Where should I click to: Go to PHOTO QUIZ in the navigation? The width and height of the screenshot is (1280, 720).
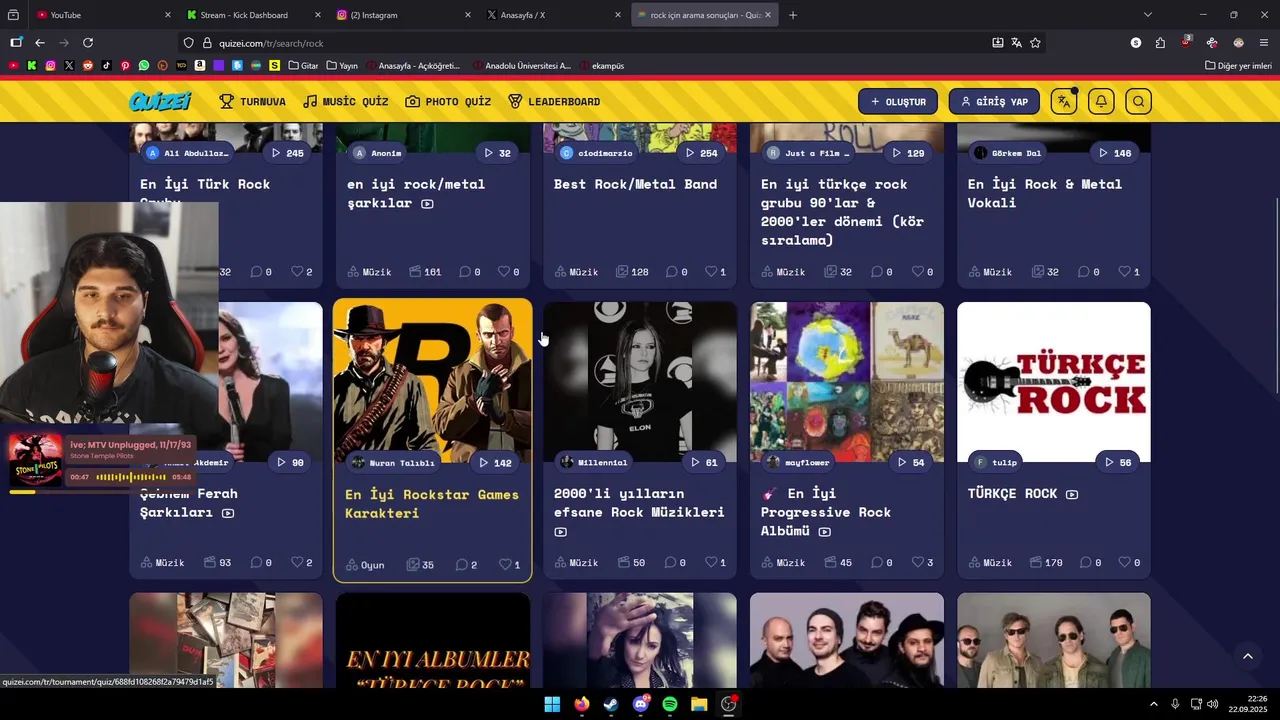pos(448,101)
